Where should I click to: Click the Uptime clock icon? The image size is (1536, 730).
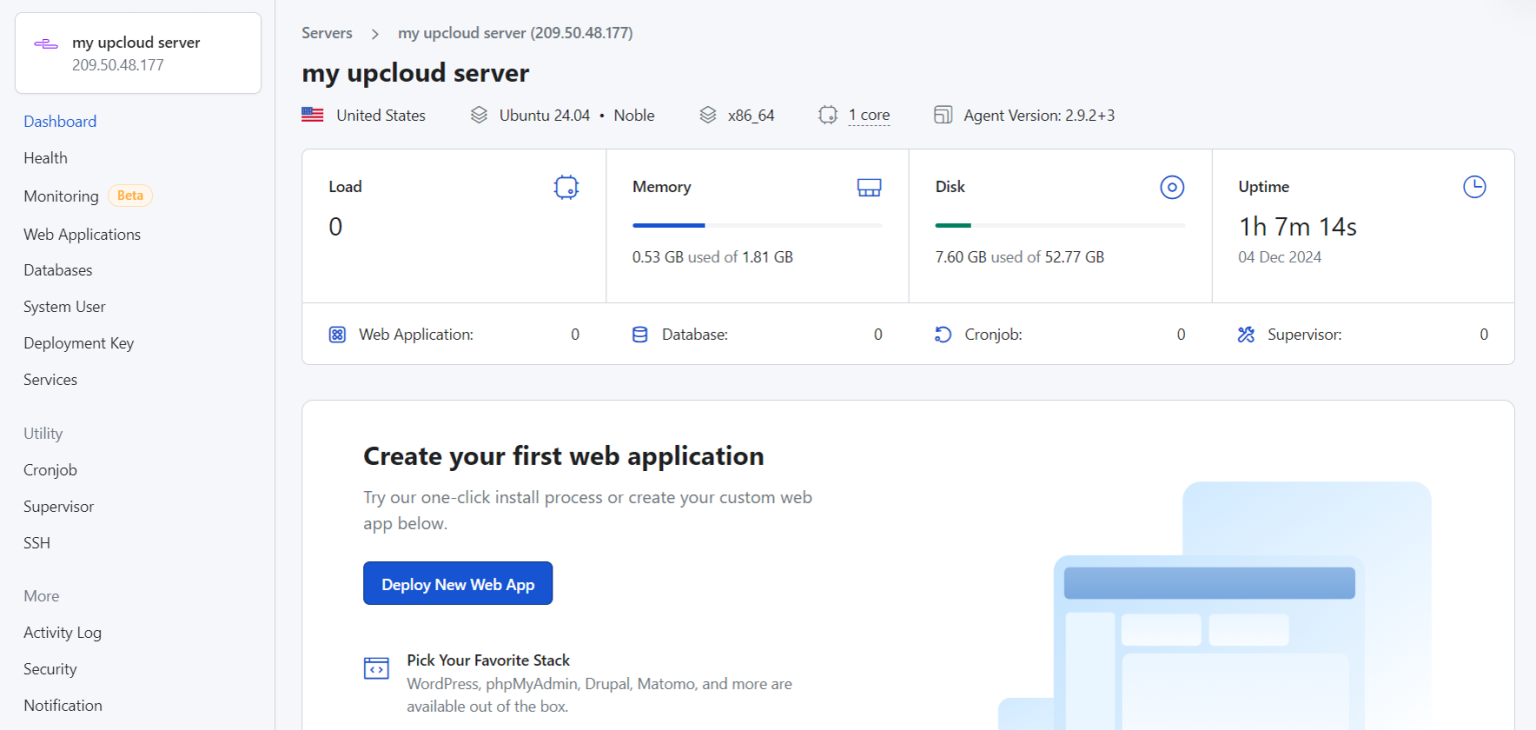coord(1474,186)
